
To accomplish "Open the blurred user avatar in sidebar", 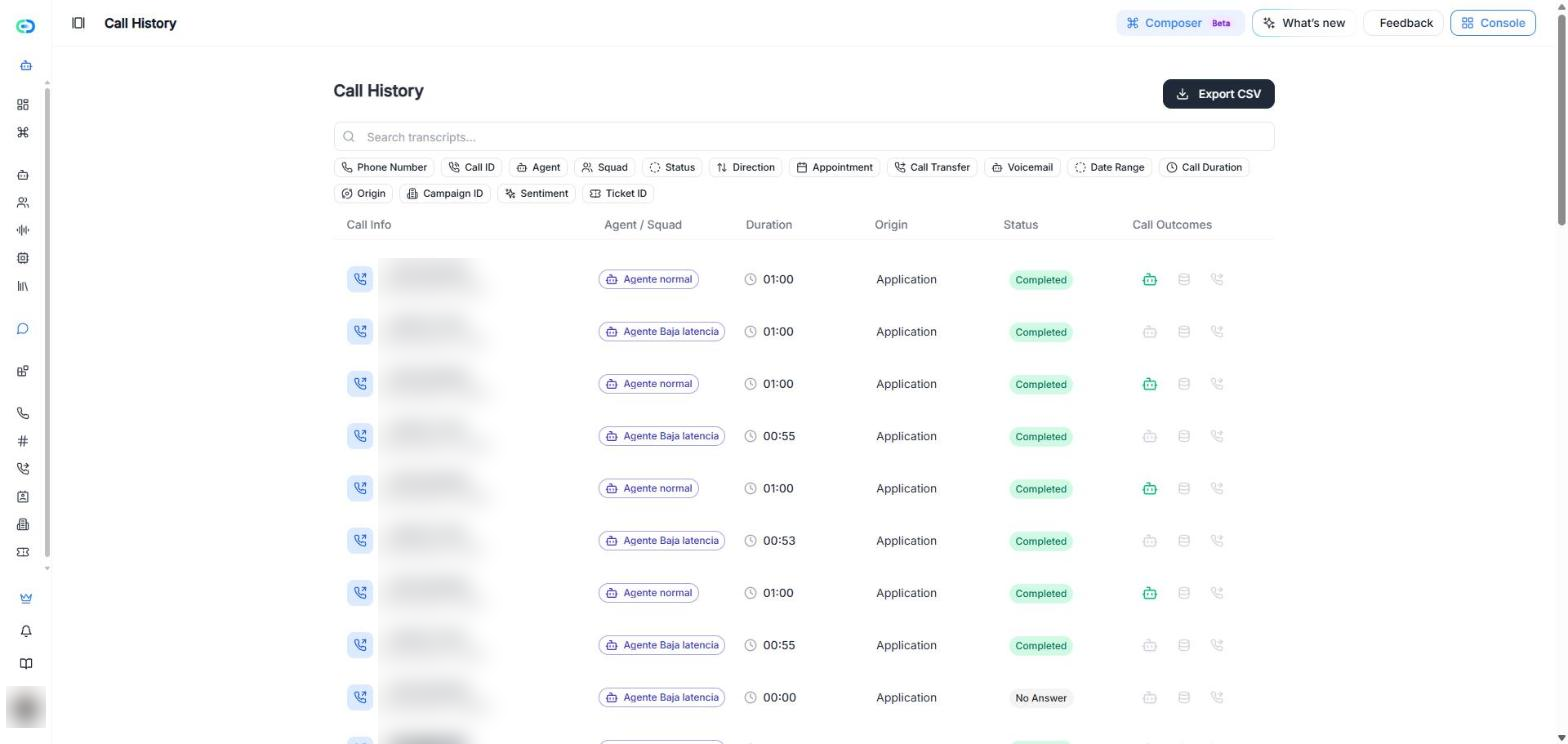I will pos(26,708).
